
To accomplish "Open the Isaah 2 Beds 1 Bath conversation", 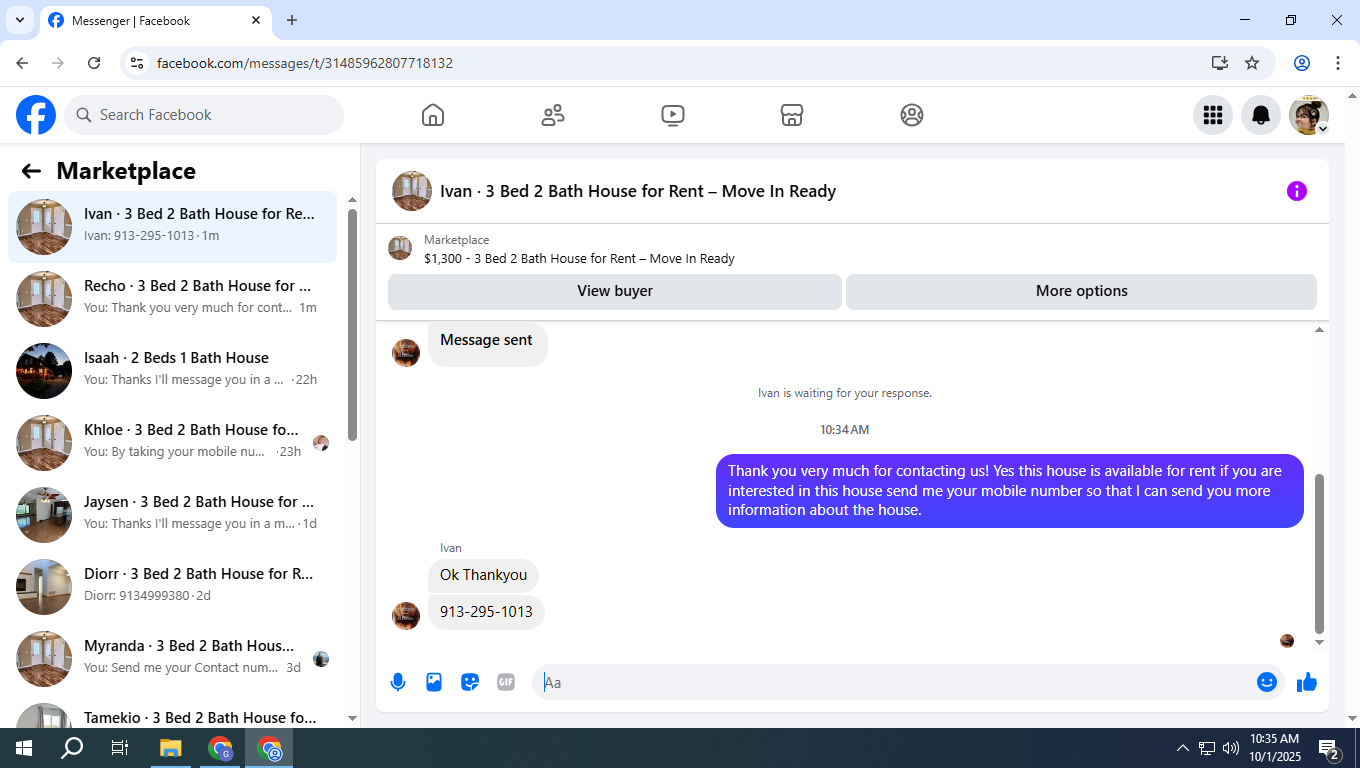I will point(173,371).
